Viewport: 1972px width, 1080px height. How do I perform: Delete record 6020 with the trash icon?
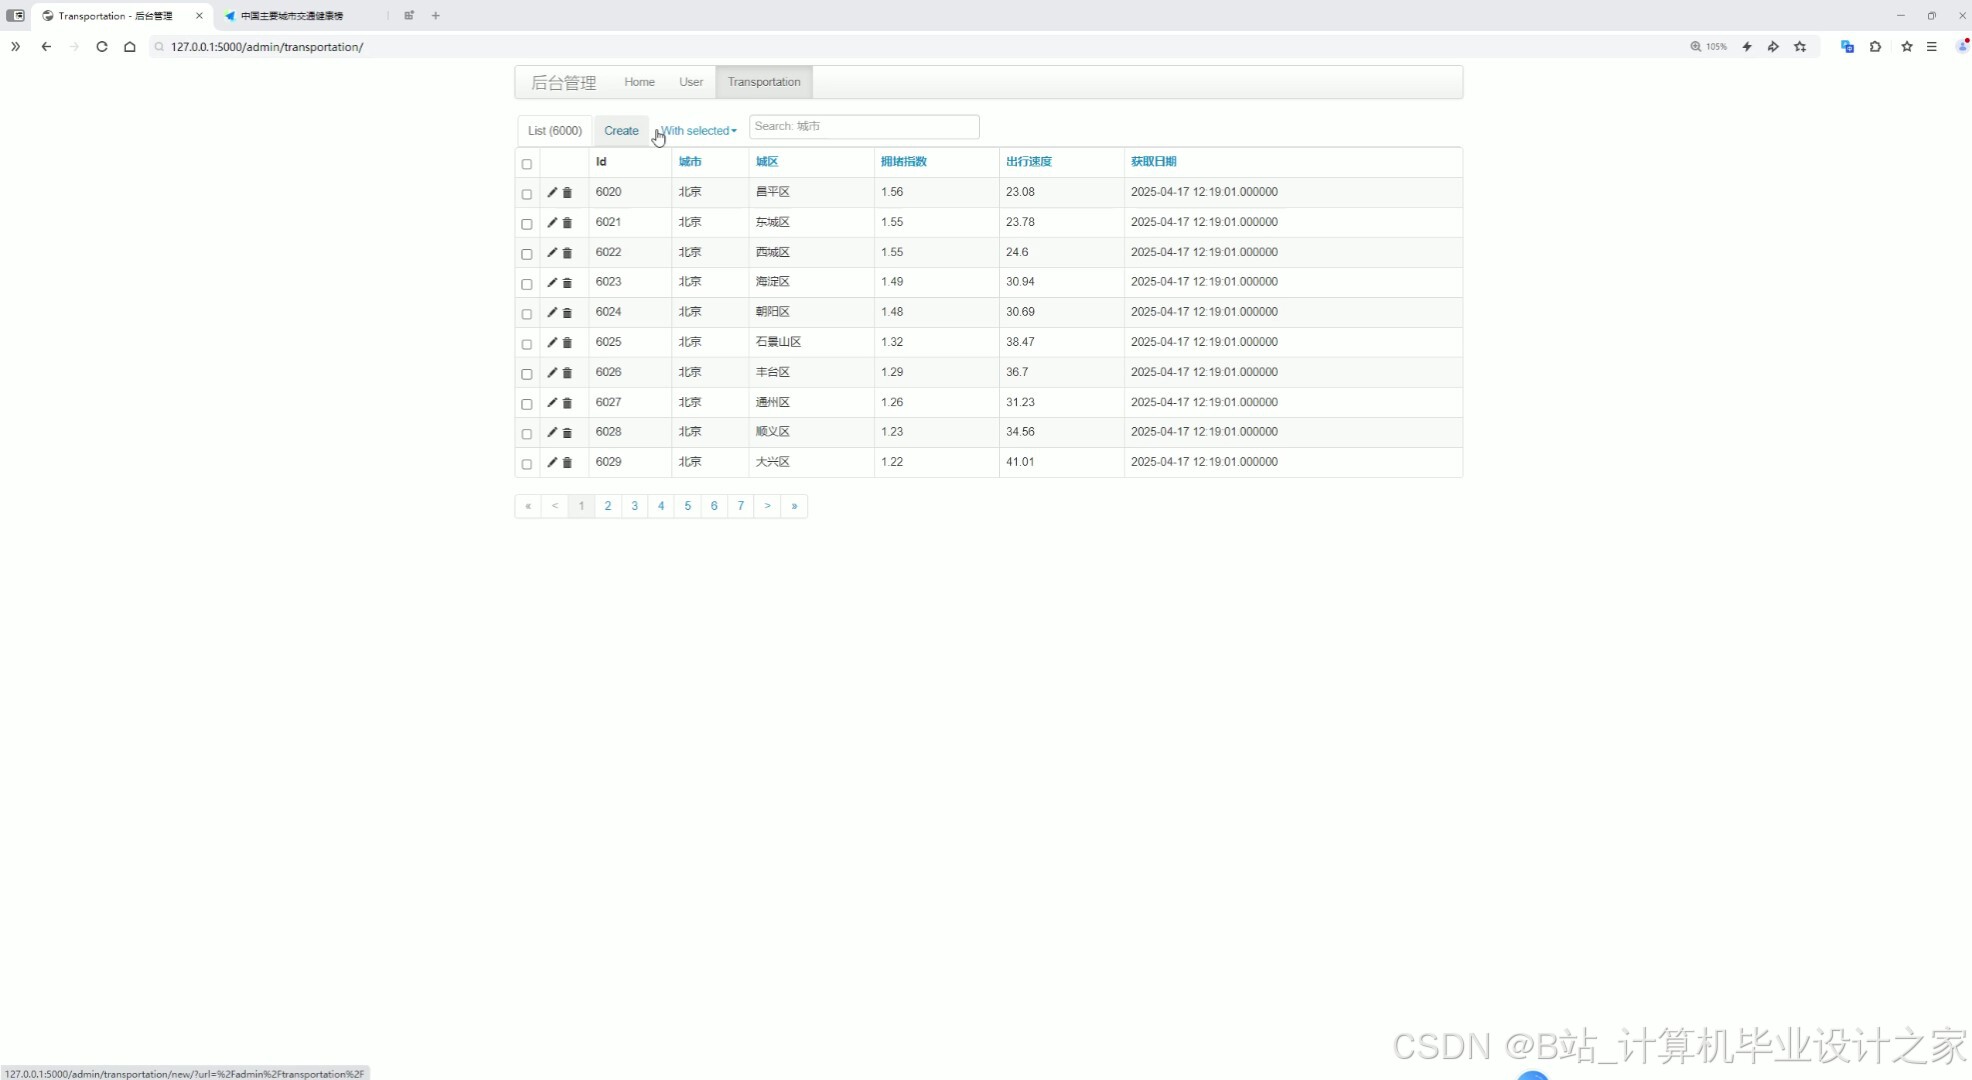[x=567, y=192]
